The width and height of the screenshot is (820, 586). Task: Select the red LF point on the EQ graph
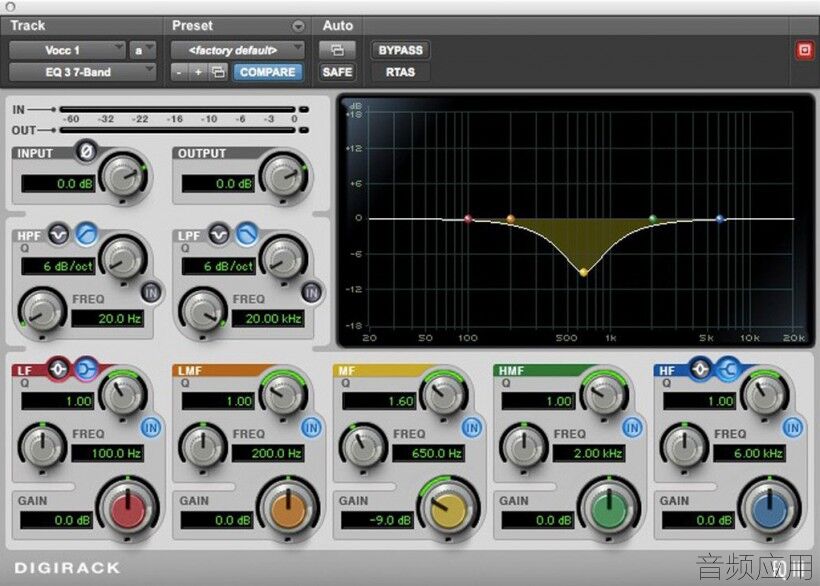coord(469,219)
